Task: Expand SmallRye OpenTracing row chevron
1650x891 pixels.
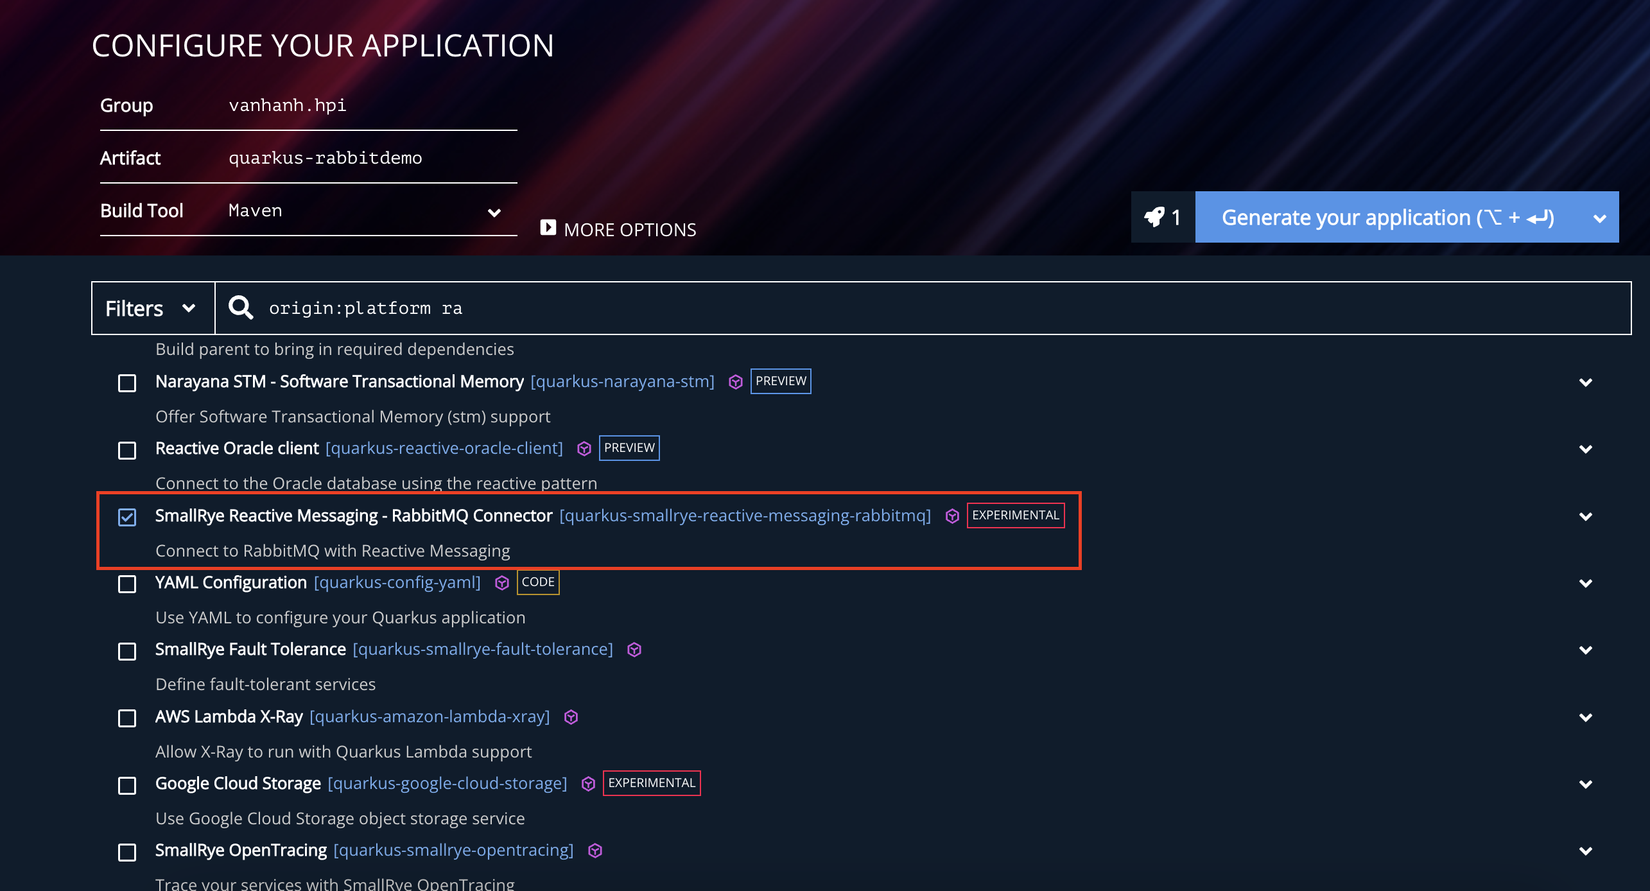Action: (x=1585, y=851)
